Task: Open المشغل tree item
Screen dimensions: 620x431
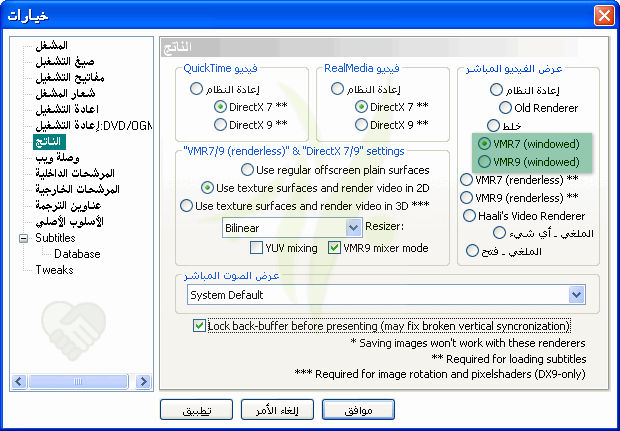Action: (51, 45)
